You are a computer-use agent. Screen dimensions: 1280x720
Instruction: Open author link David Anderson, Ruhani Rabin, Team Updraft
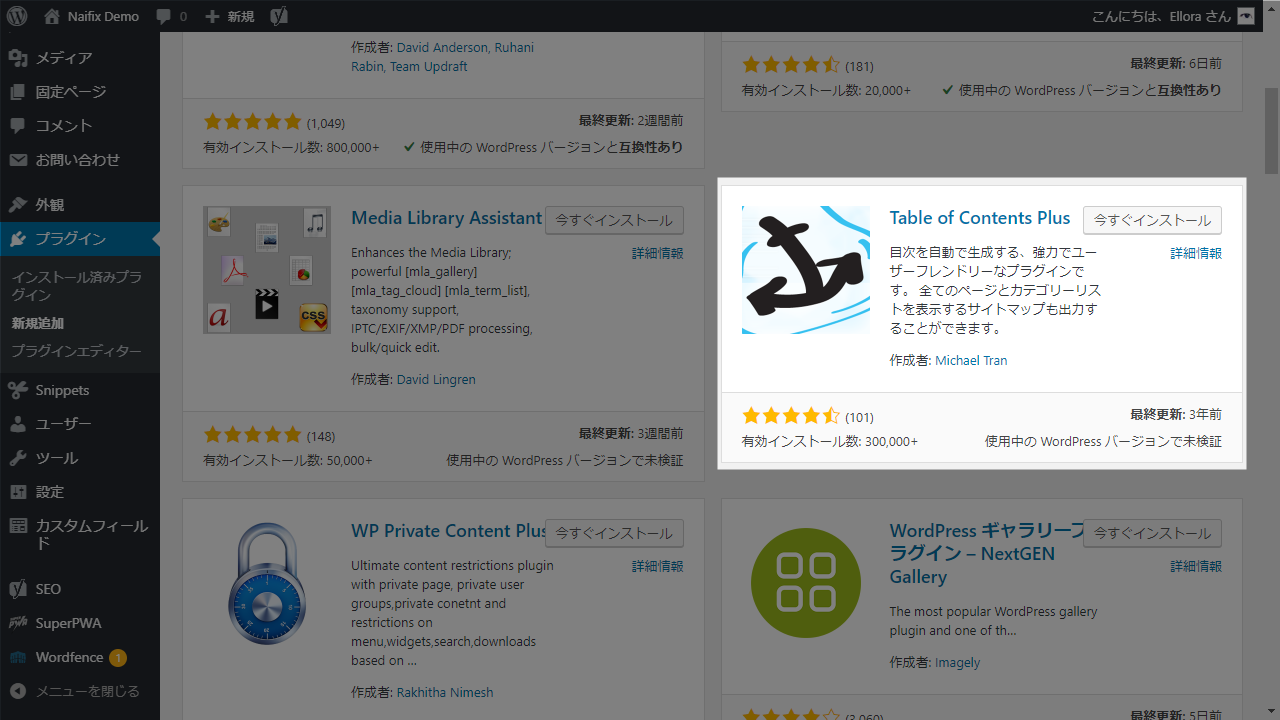[442, 57]
